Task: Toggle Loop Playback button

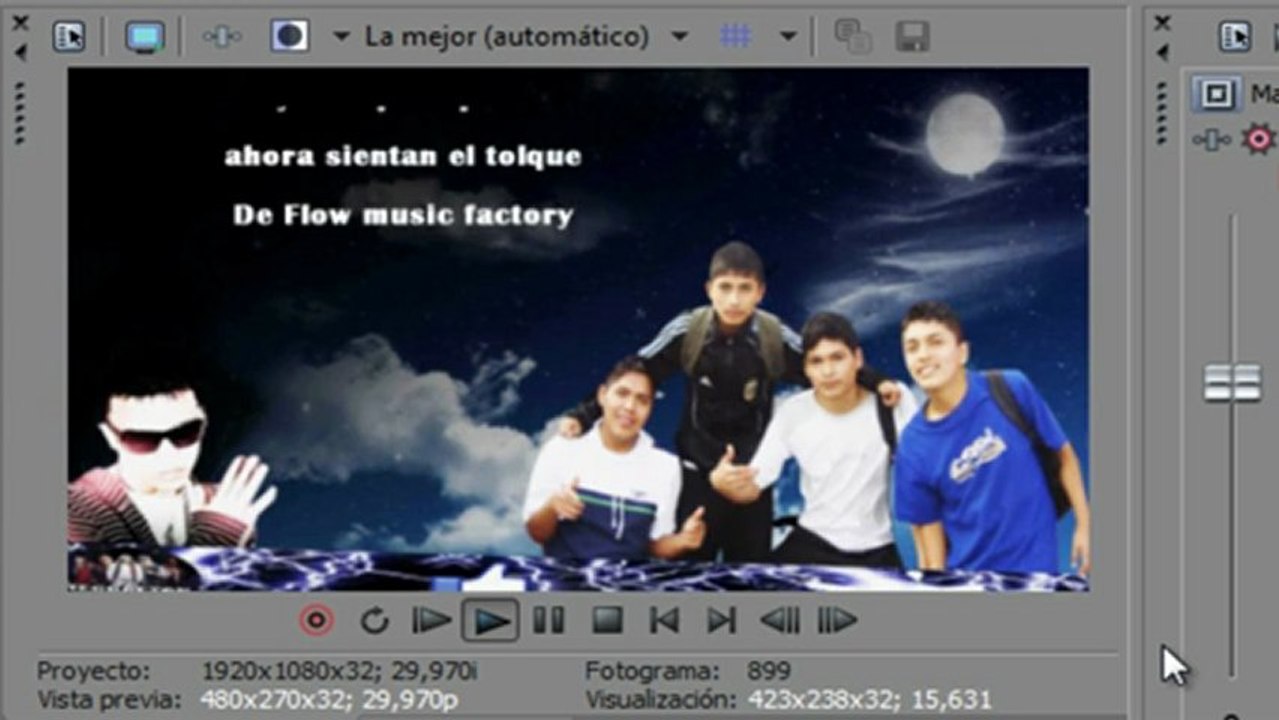Action: (x=374, y=621)
